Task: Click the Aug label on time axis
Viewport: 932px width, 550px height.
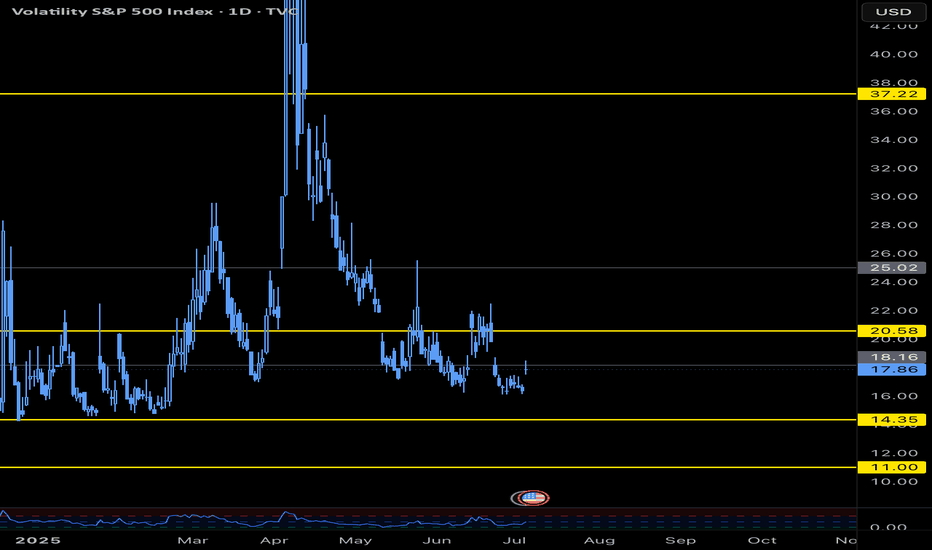Action: tap(599, 540)
